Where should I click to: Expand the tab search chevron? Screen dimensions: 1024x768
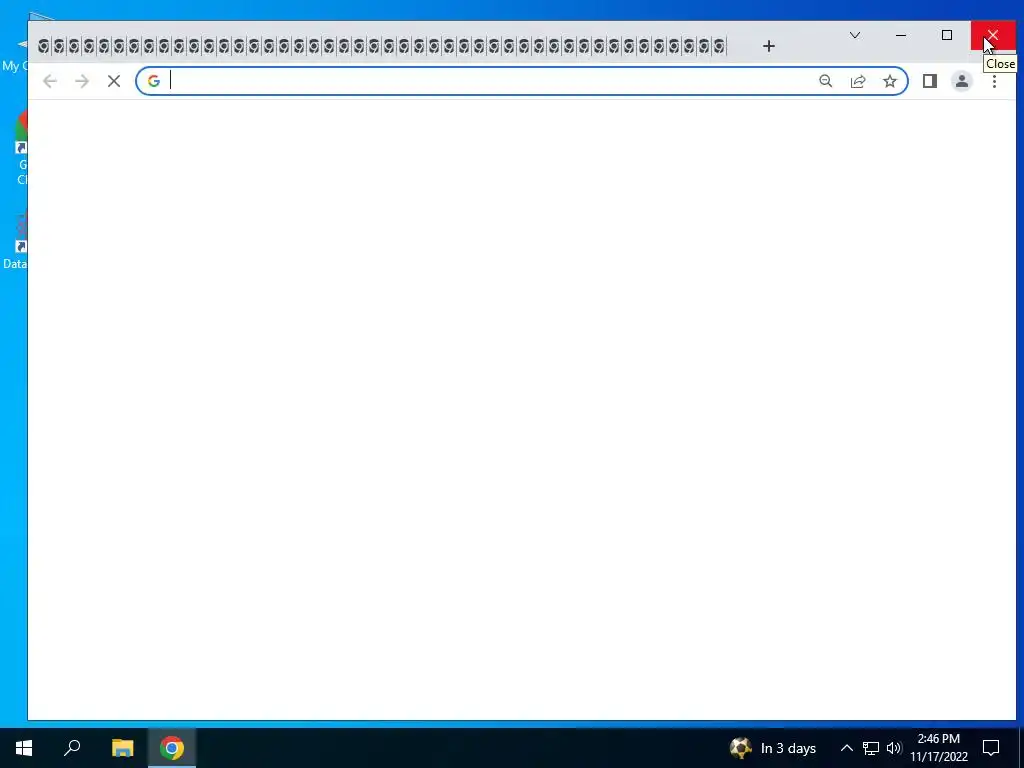(854, 35)
